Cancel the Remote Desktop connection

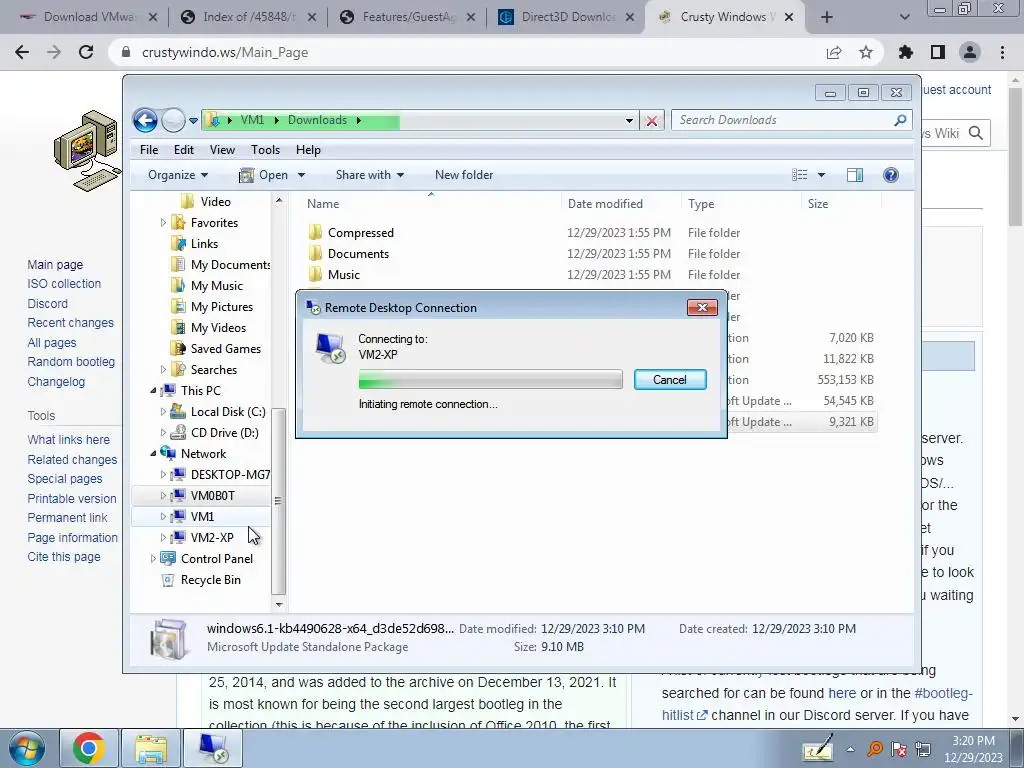[669, 379]
